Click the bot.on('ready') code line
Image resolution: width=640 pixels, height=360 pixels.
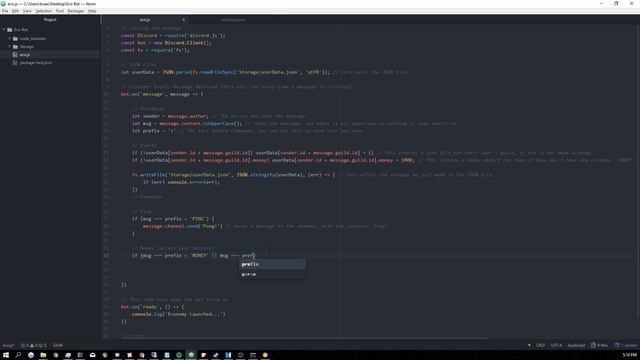coord(153,307)
